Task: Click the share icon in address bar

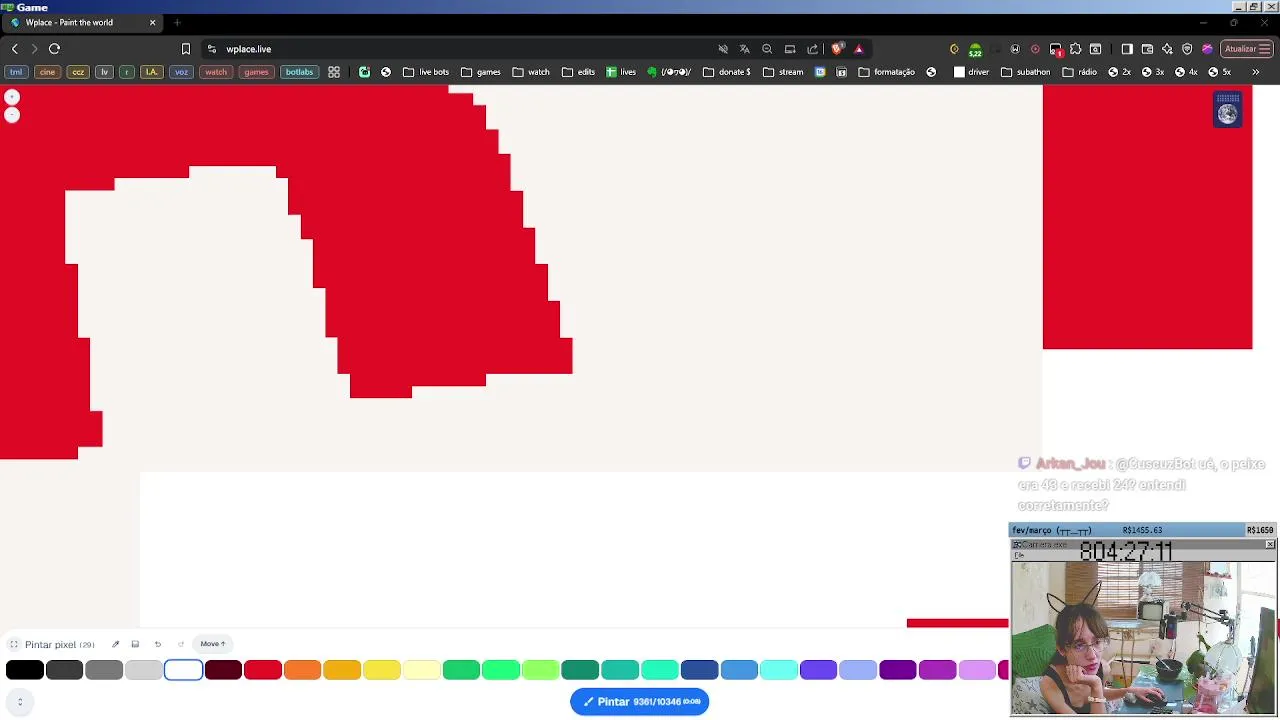Action: click(812, 49)
